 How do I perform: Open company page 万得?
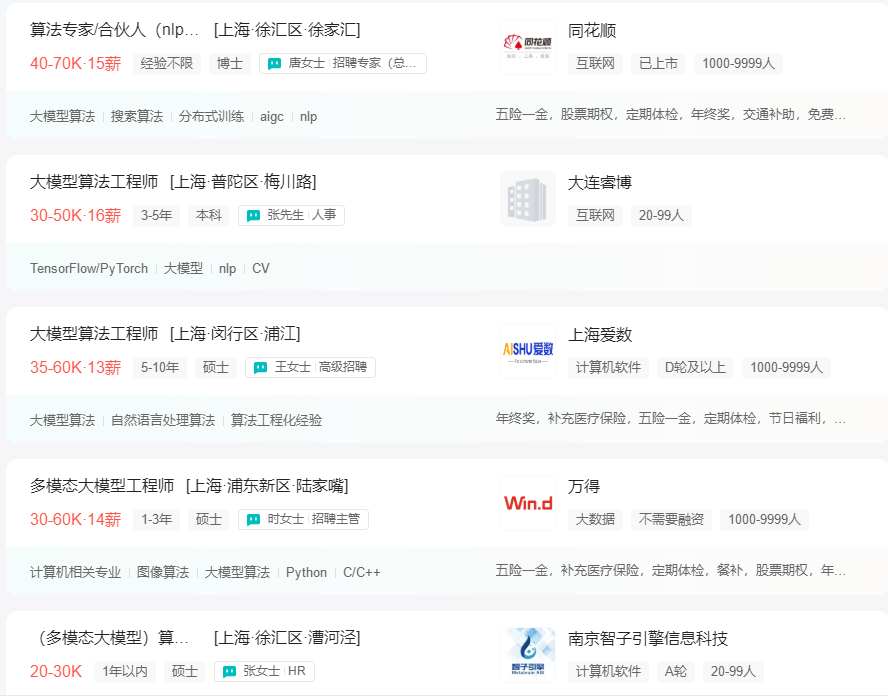point(584,486)
